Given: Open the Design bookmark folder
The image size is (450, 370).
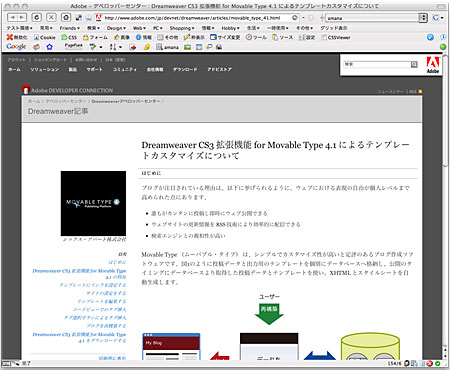Looking at the screenshot, I should pyautogui.click(x=116, y=28).
